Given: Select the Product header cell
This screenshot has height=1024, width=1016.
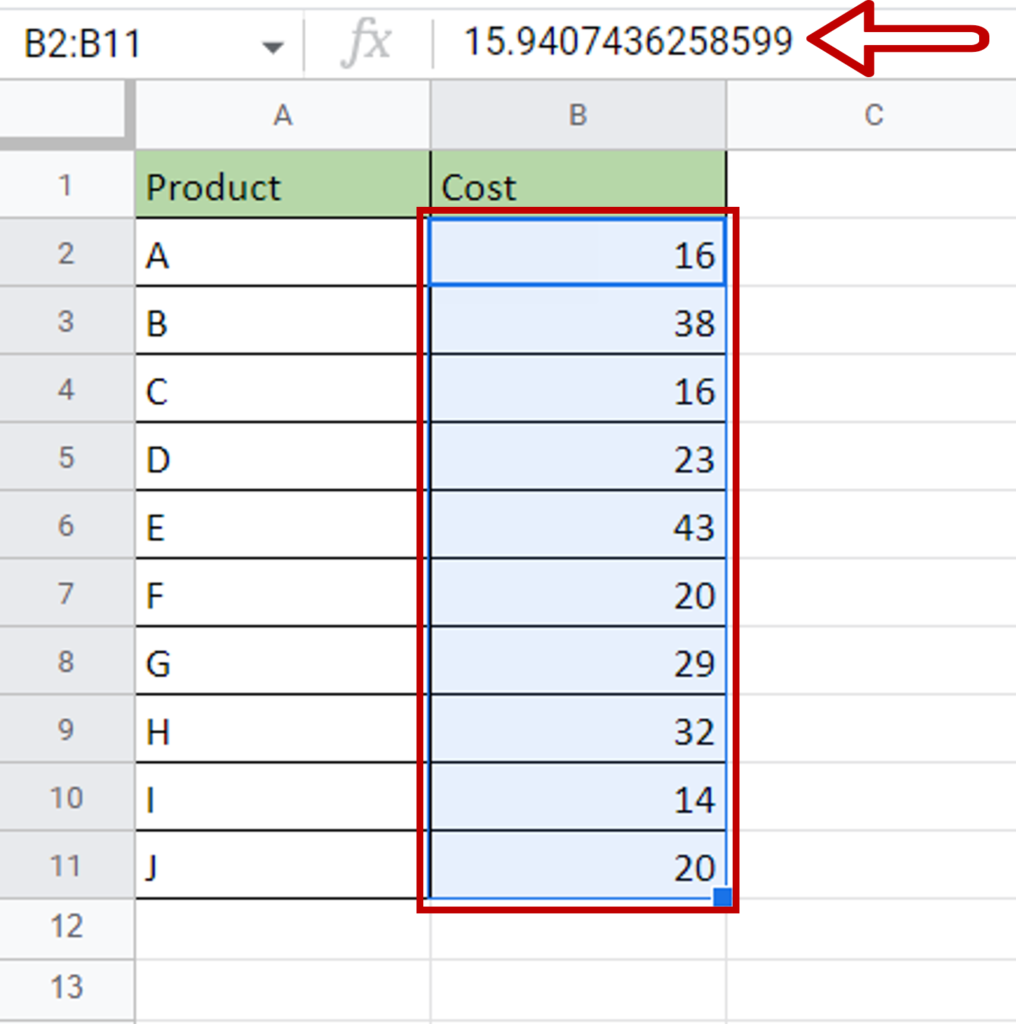Looking at the screenshot, I should tap(282, 186).
